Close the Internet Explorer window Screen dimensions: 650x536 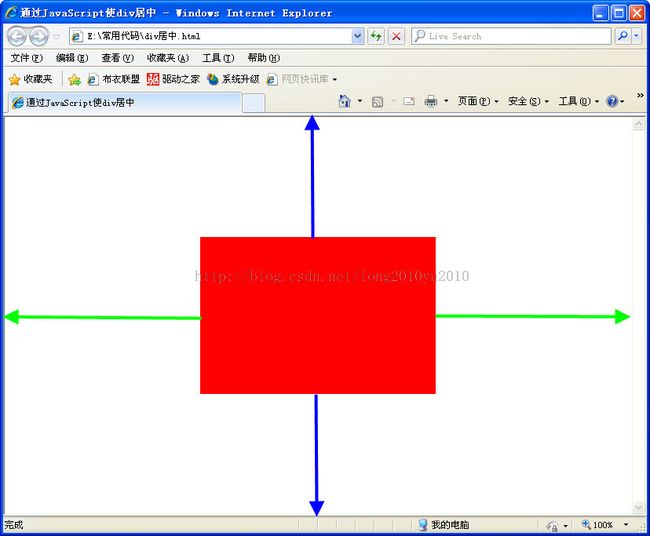click(x=637, y=13)
